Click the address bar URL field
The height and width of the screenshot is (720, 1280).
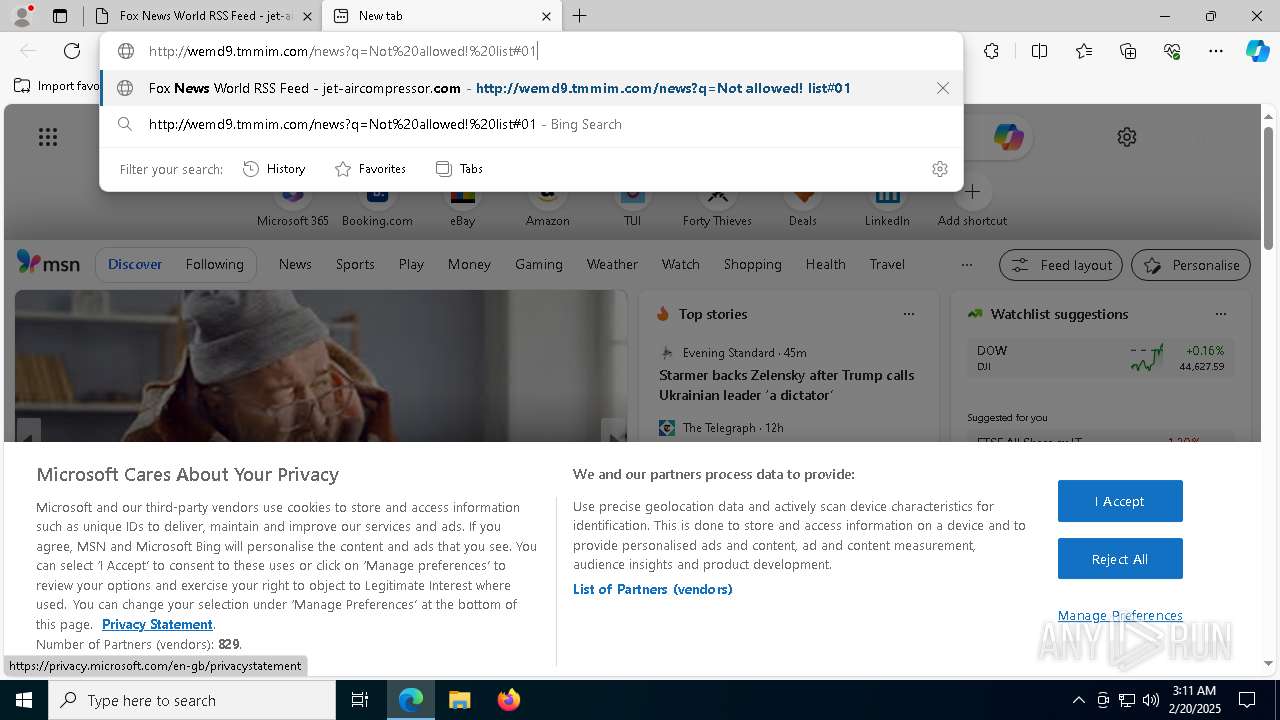click(x=530, y=51)
